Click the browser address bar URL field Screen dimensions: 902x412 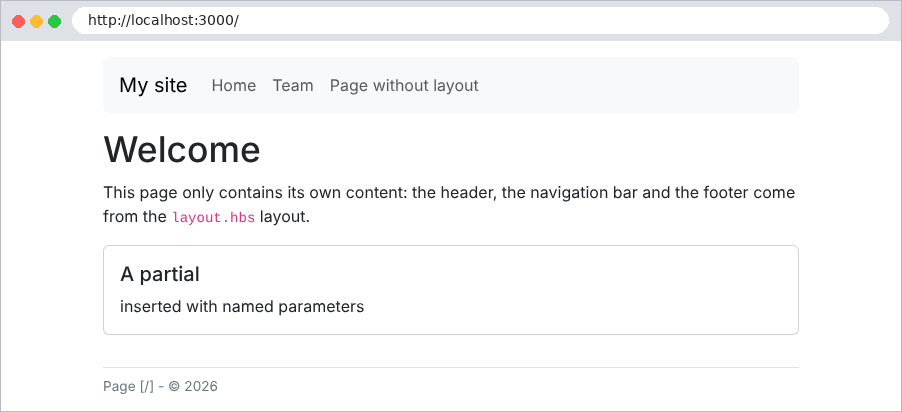480,21
